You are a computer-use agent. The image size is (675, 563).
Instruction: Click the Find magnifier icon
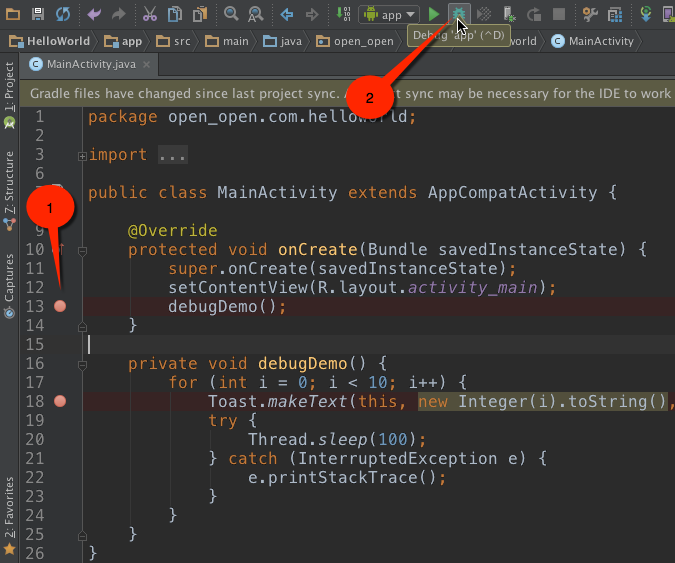click(231, 14)
